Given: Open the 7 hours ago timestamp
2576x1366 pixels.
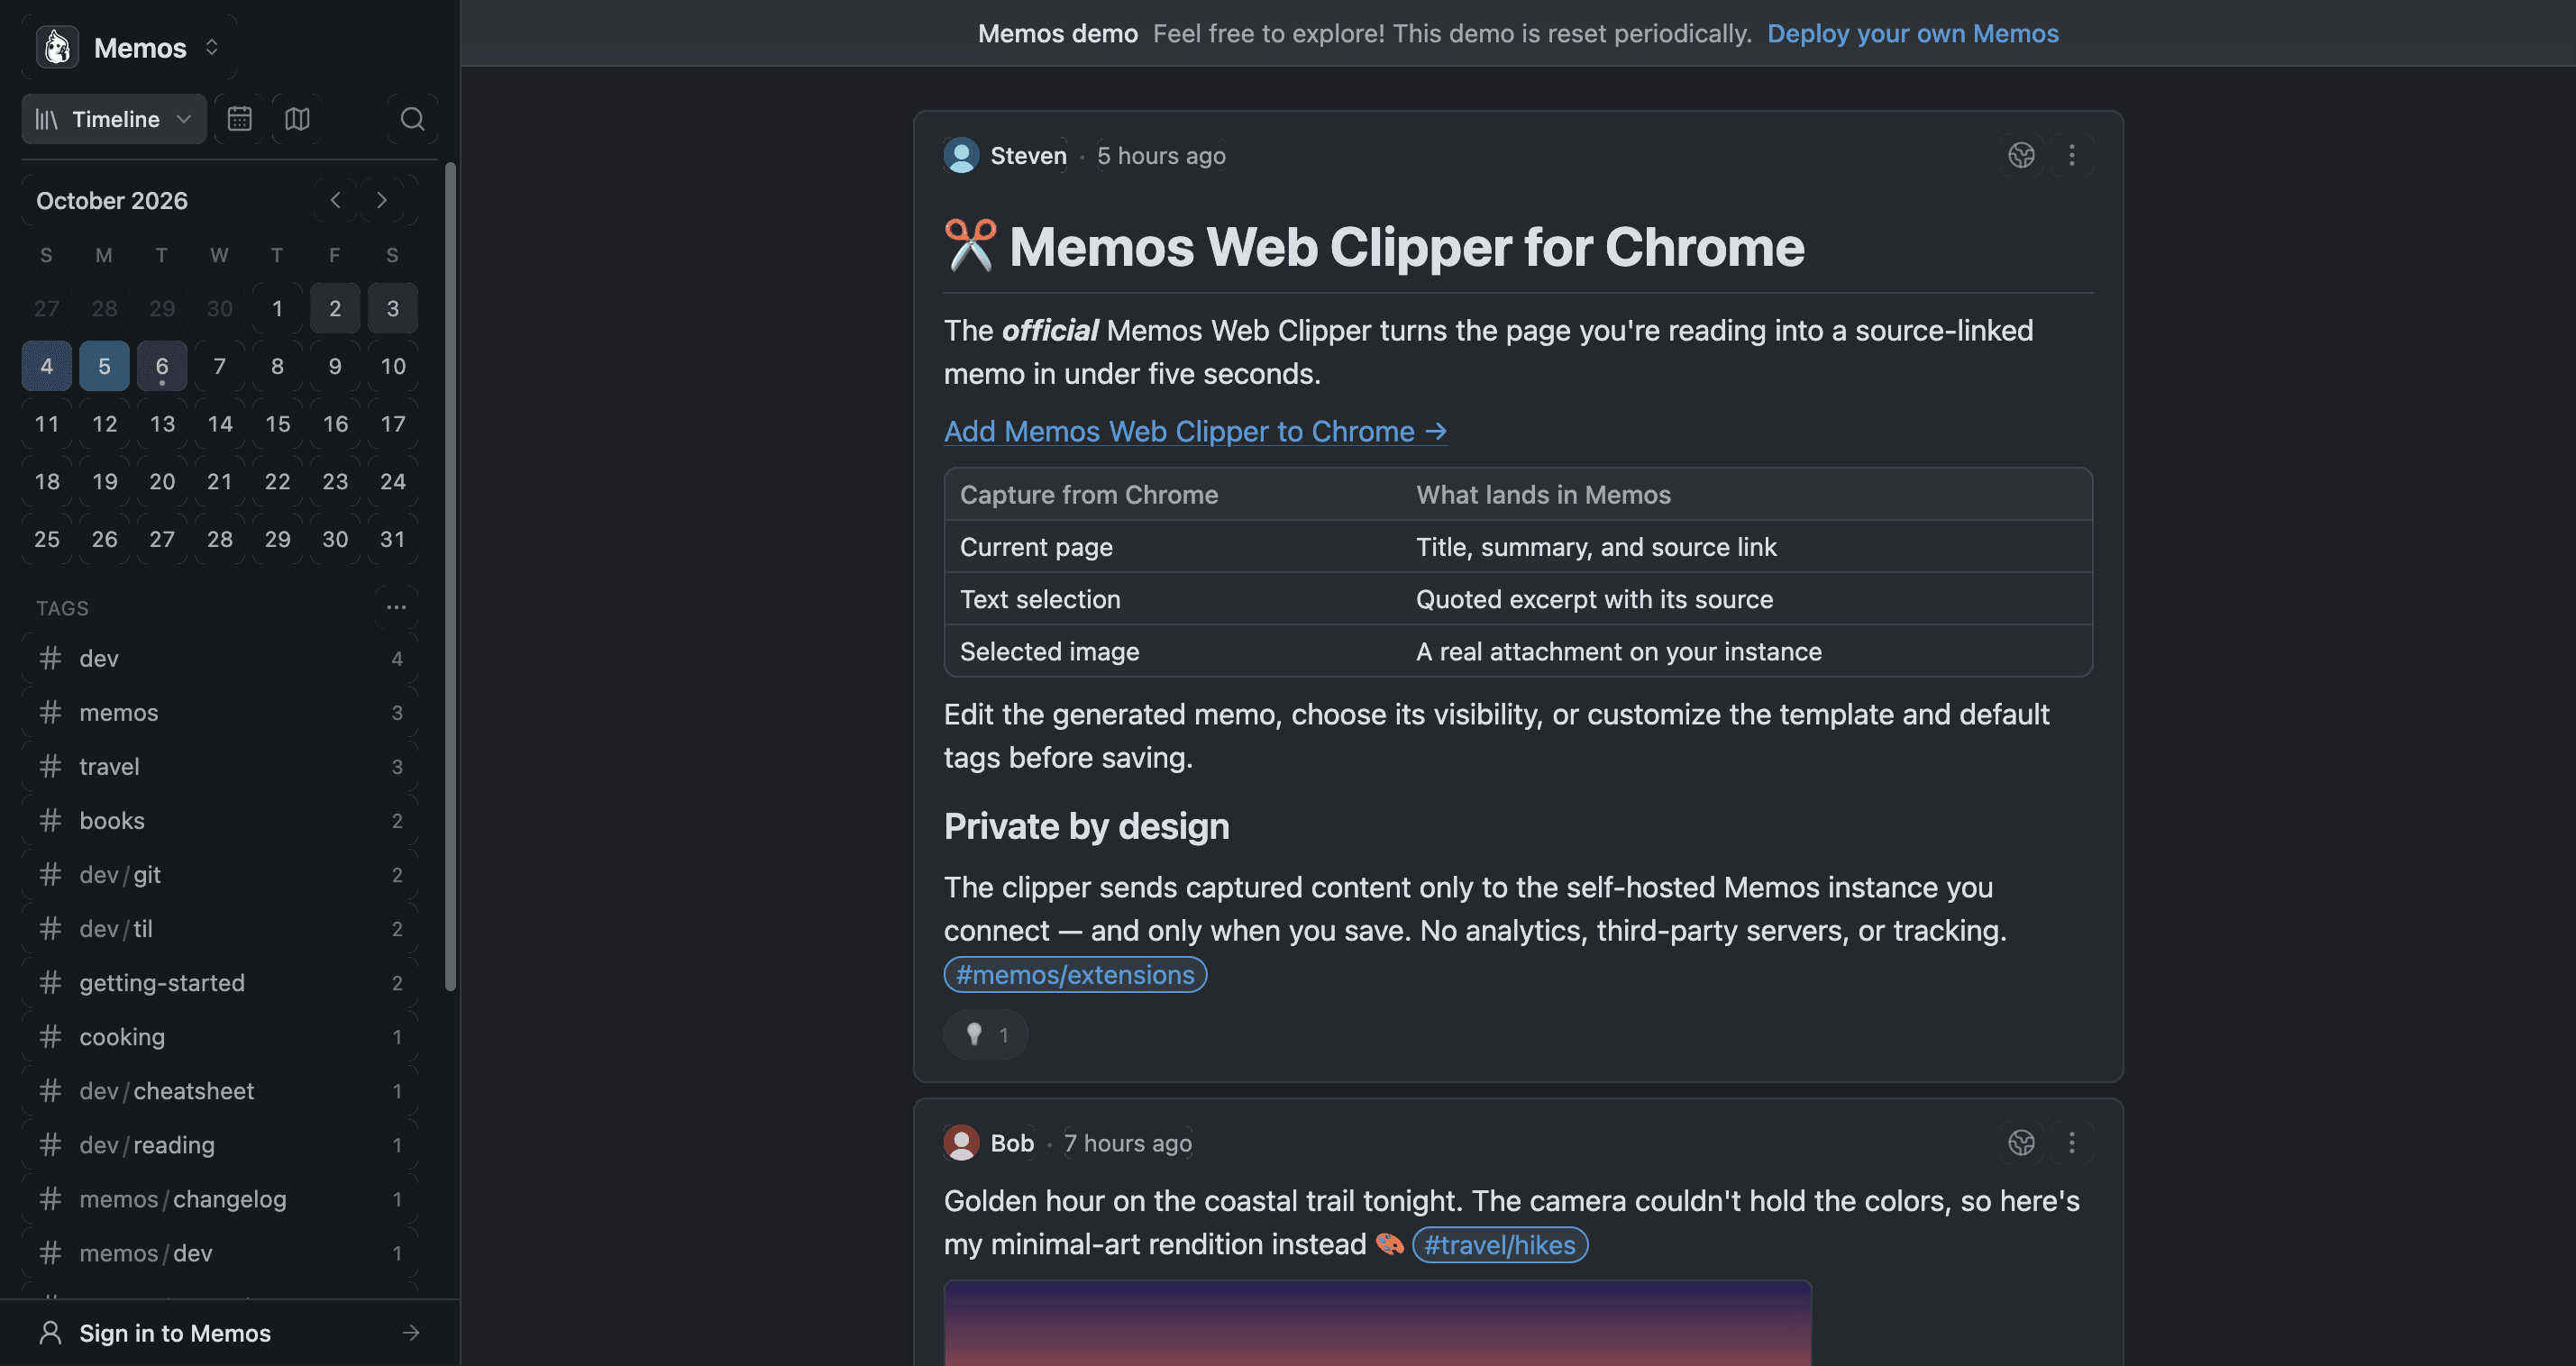Looking at the screenshot, I should (x=1127, y=1142).
